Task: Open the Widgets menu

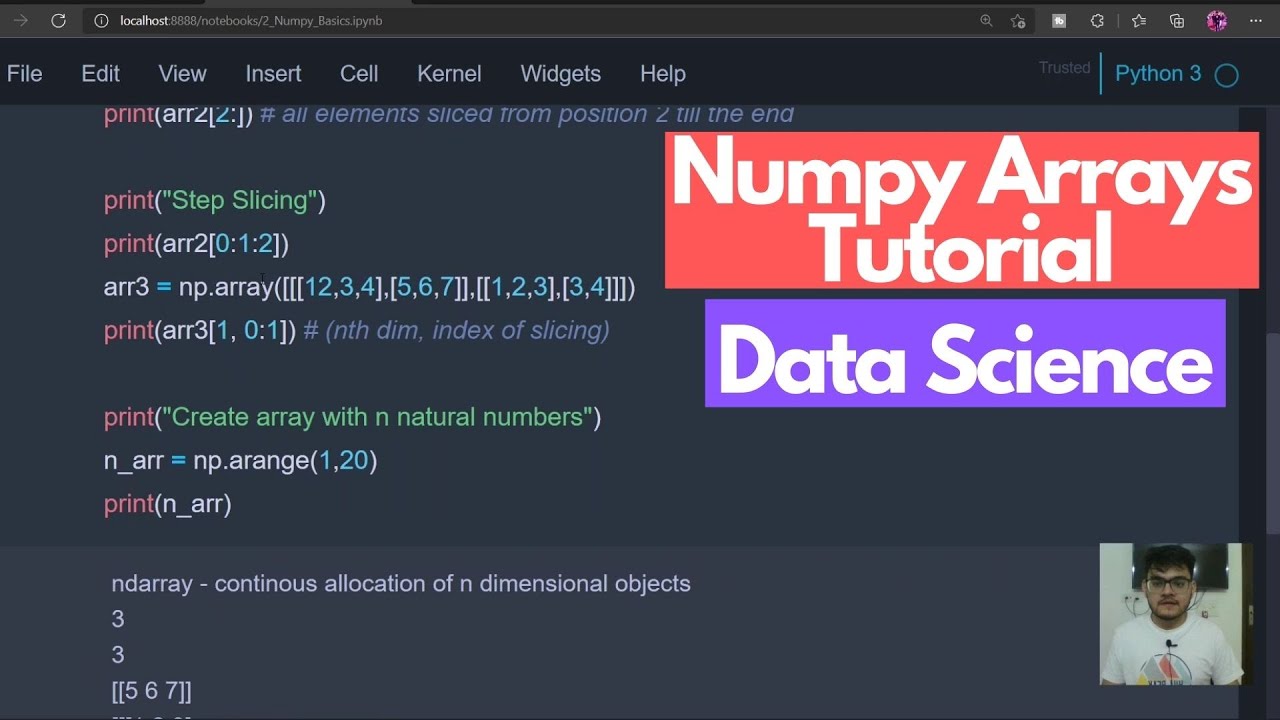Action: click(x=560, y=74)
